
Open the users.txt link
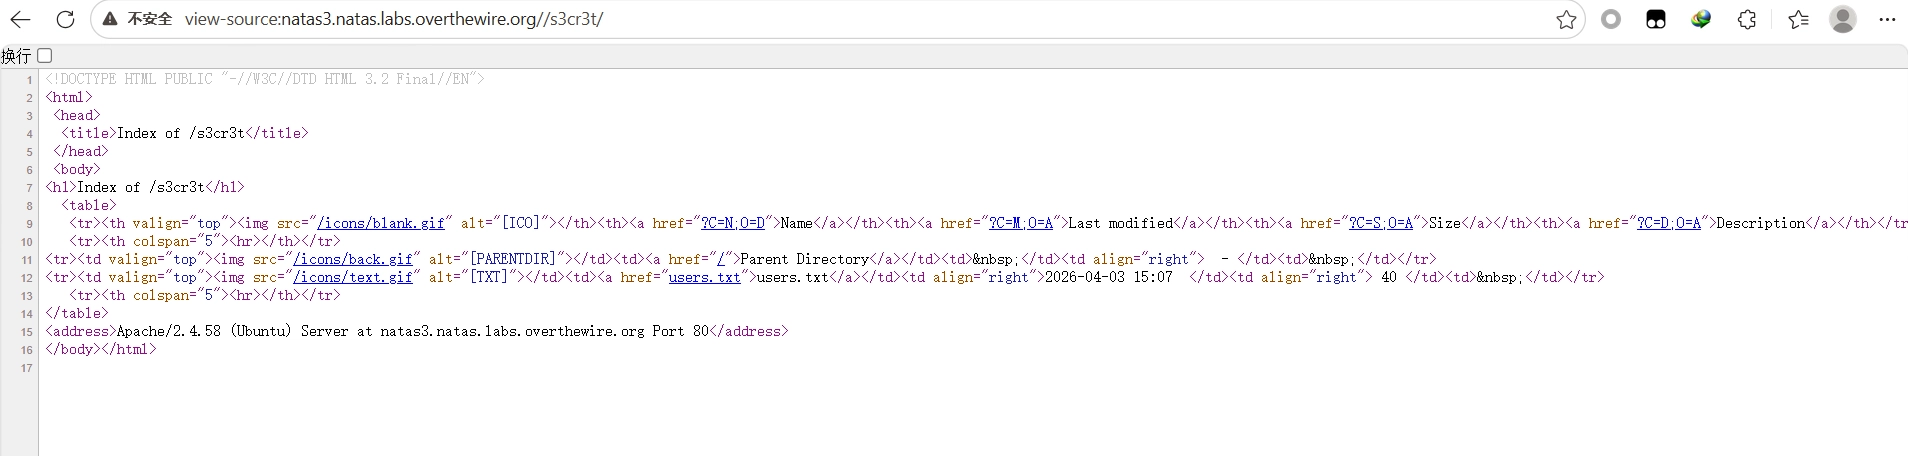coord(704,277)
